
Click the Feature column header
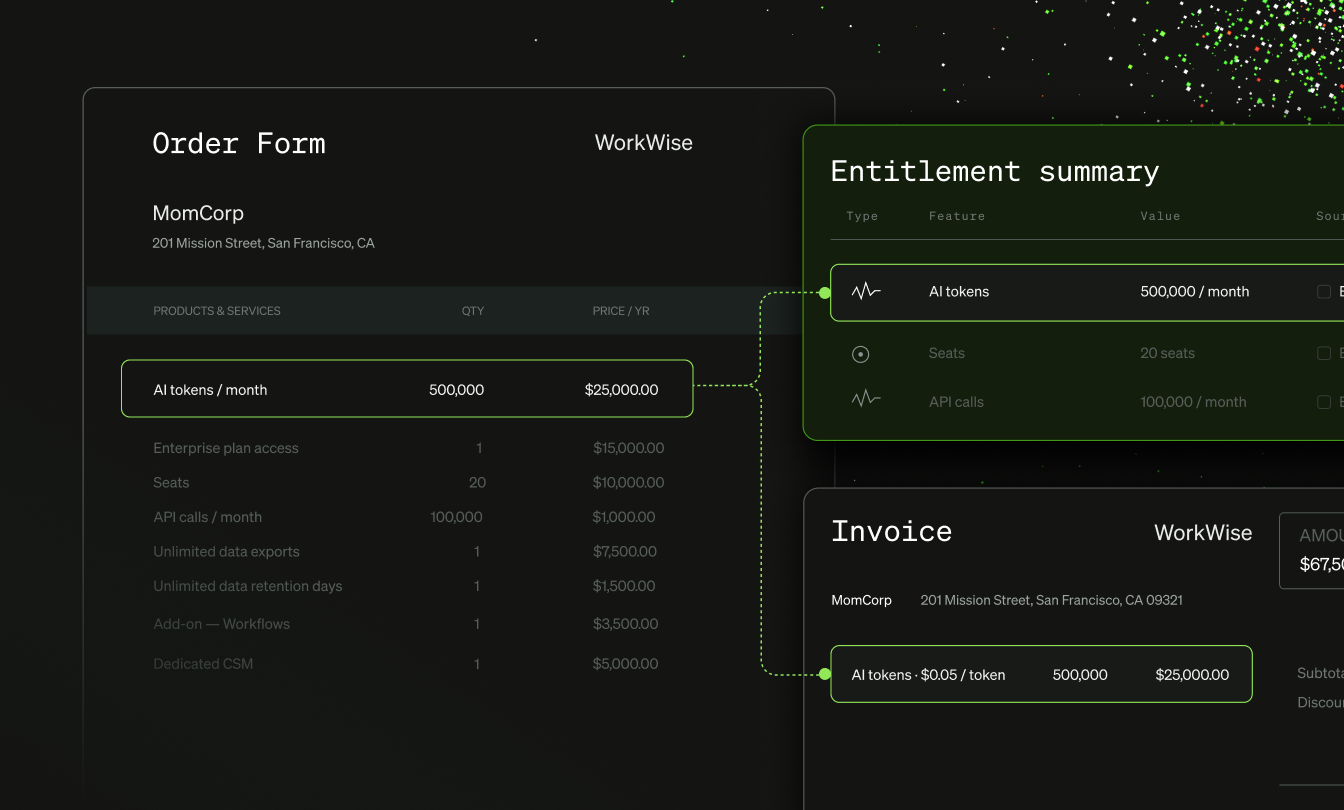[x=957, y=216]
